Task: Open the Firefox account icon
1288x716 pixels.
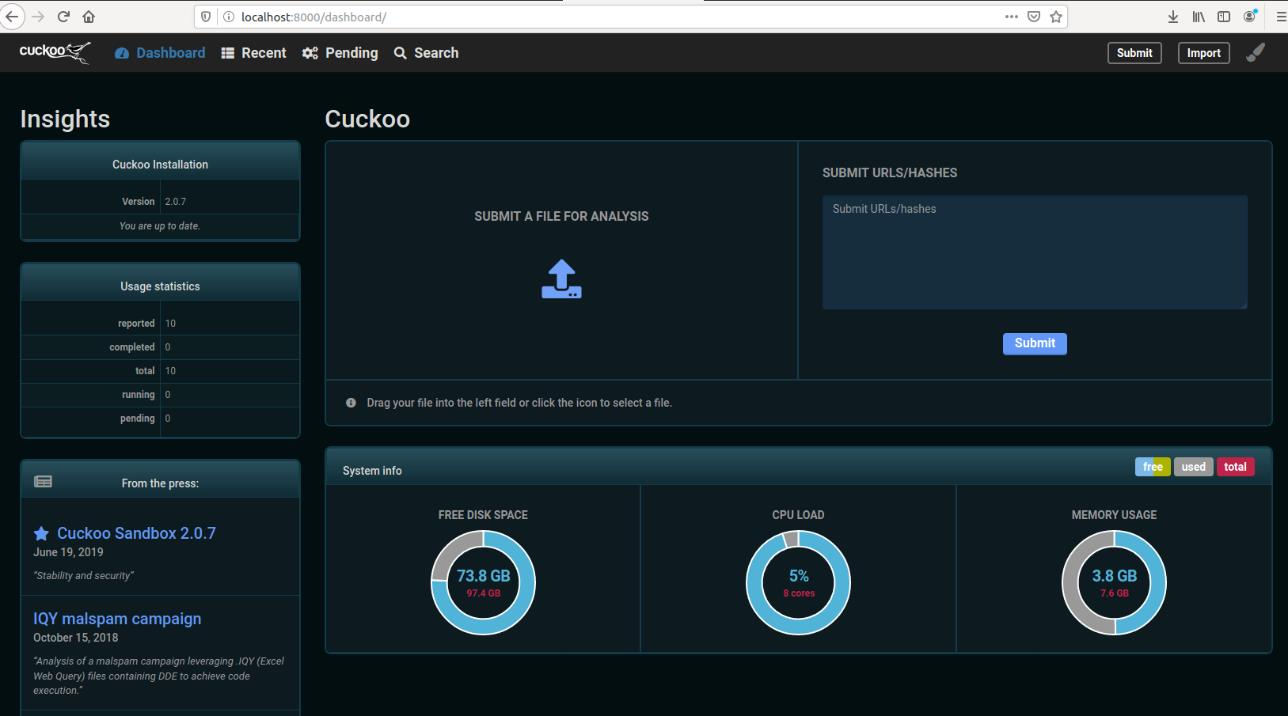Action: [x=1250, y=16]
